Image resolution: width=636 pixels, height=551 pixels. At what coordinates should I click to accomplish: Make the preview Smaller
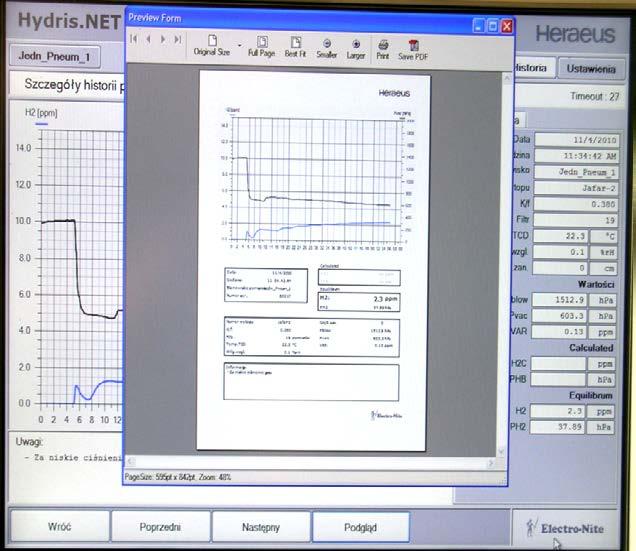pyautogui.click(x=327, y=49)
